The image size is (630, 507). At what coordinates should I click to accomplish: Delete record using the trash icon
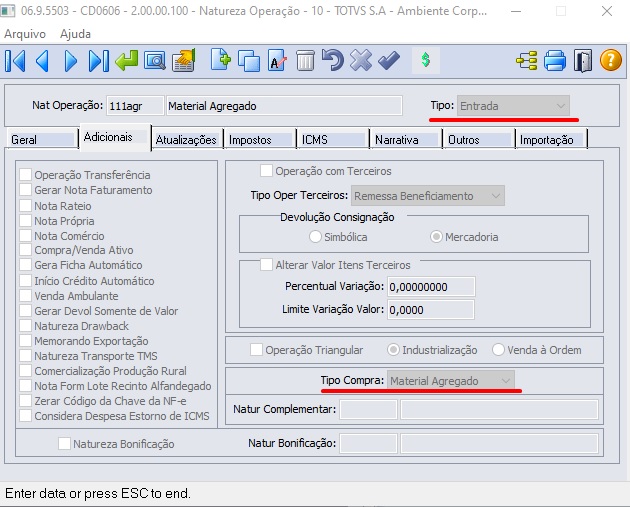pyautogui.click(x=305, y=61)
